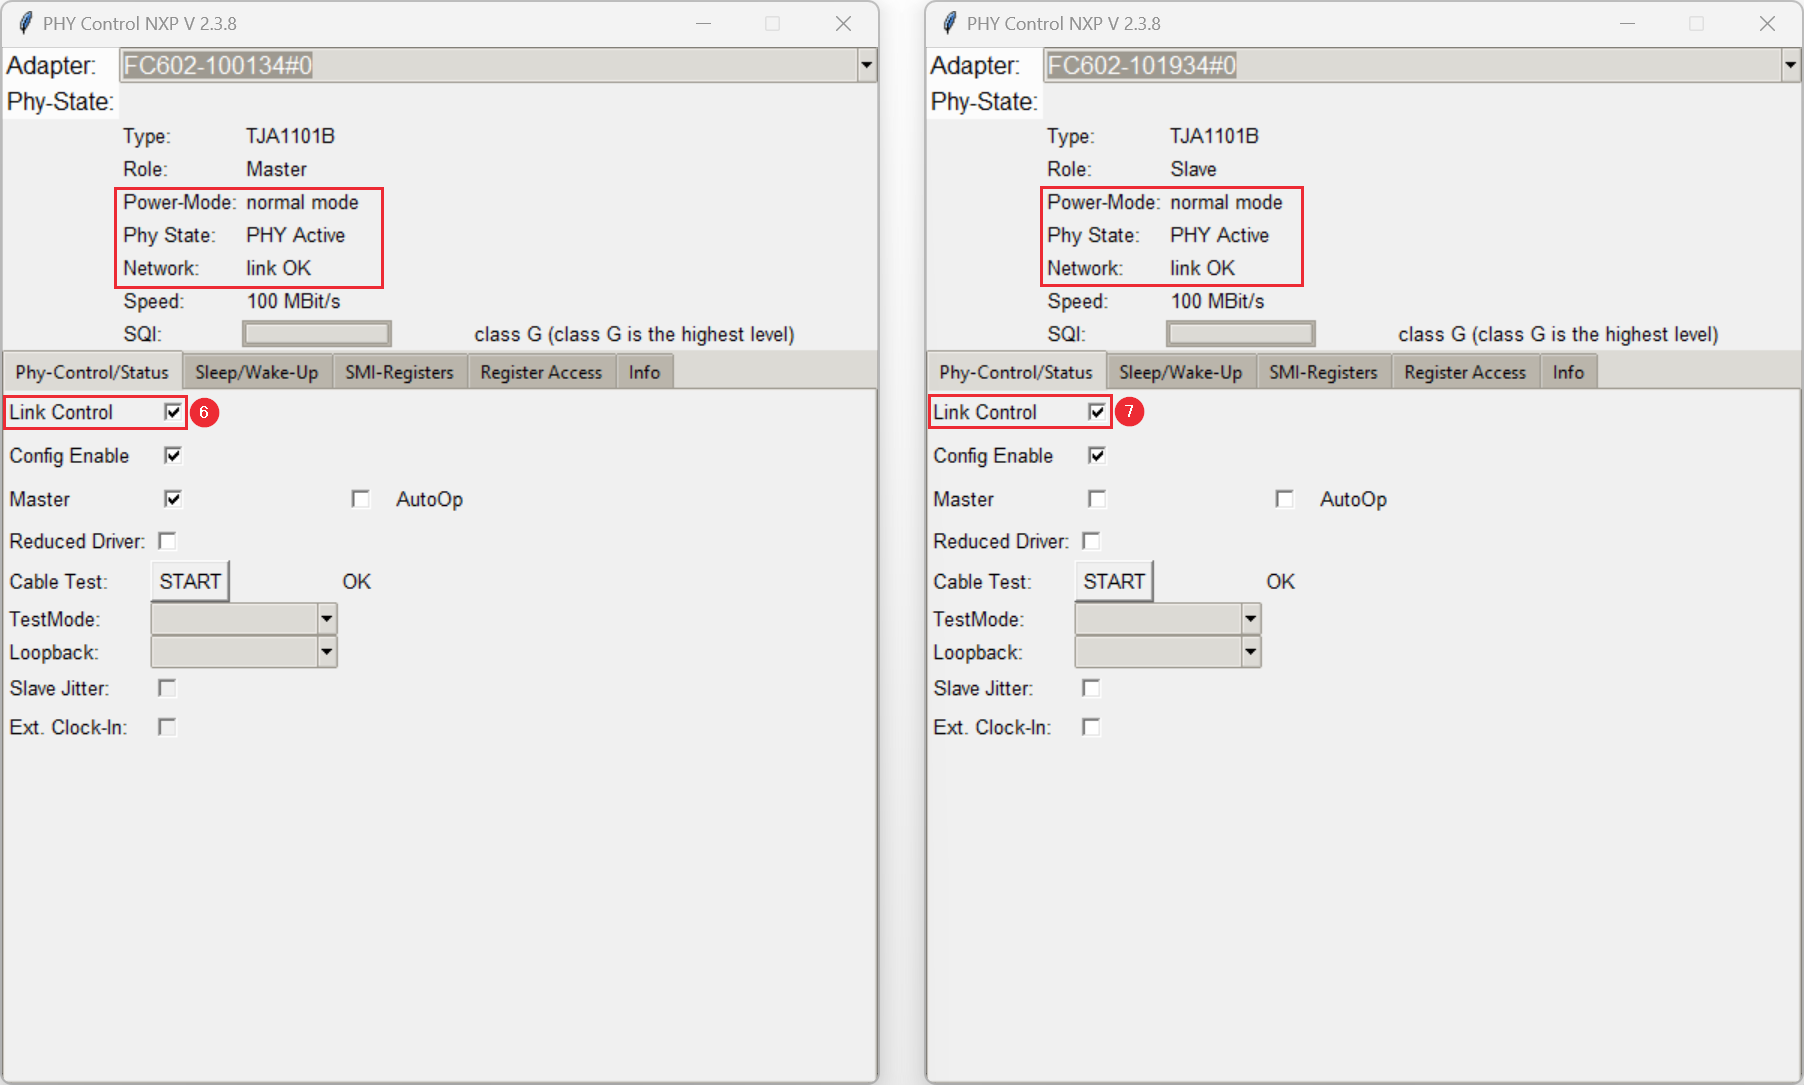1804x1085 pixels.
Task: Check Slave Jitter on the right window
Action: tap(1091, 688)
